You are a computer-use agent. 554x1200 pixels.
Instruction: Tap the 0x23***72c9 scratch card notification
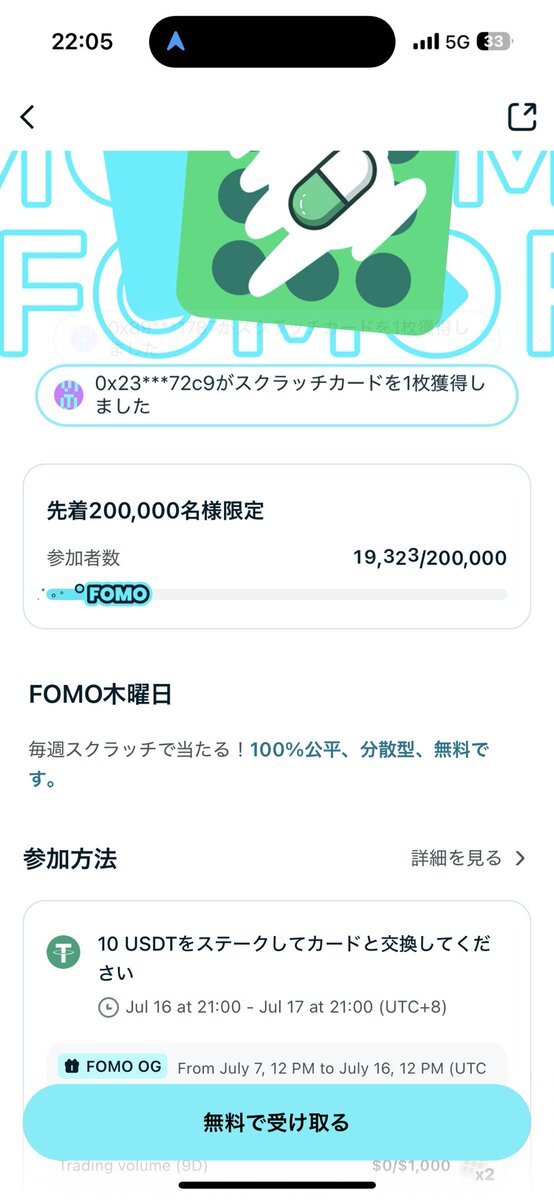(x=277, y=395)
